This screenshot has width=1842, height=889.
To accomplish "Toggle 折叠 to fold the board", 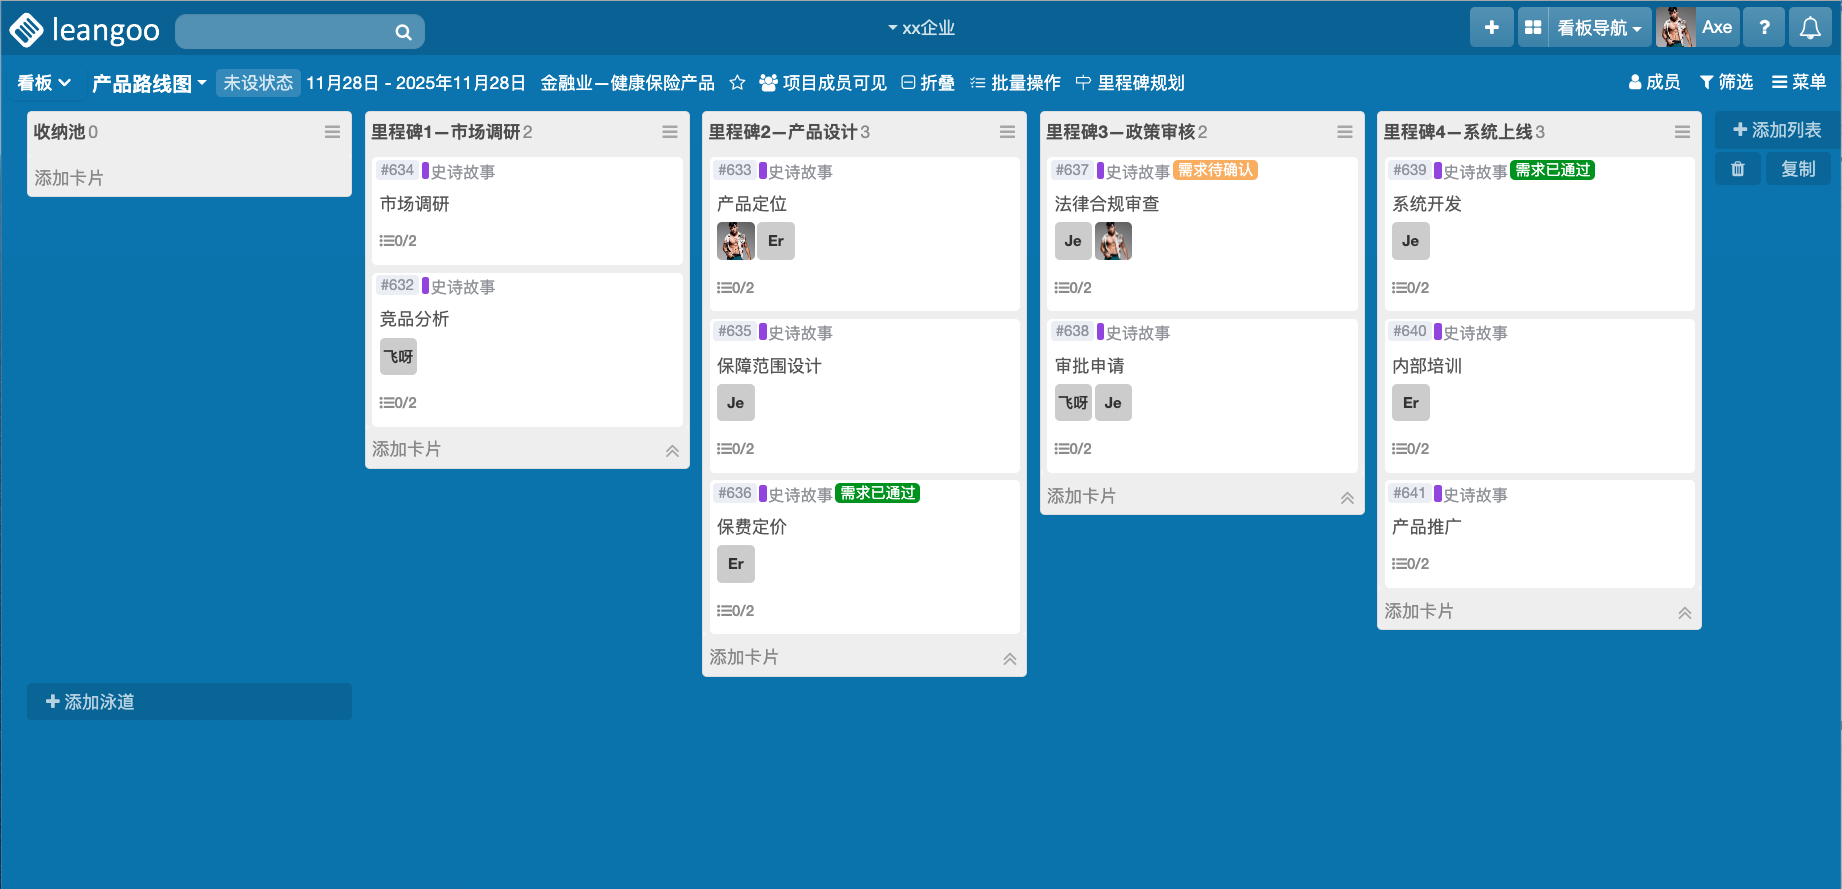I will pos(928,83).
